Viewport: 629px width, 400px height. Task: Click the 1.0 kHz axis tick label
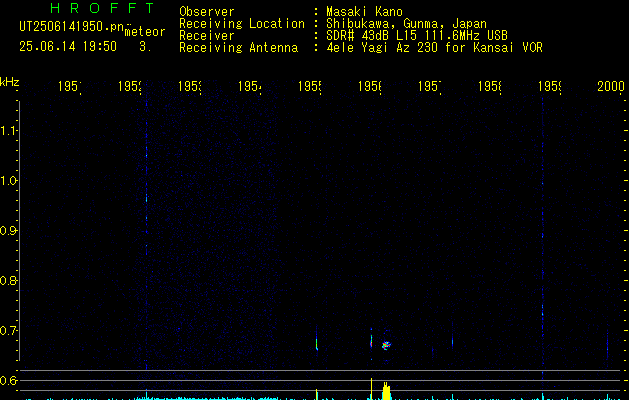click(x=8, y=180)
